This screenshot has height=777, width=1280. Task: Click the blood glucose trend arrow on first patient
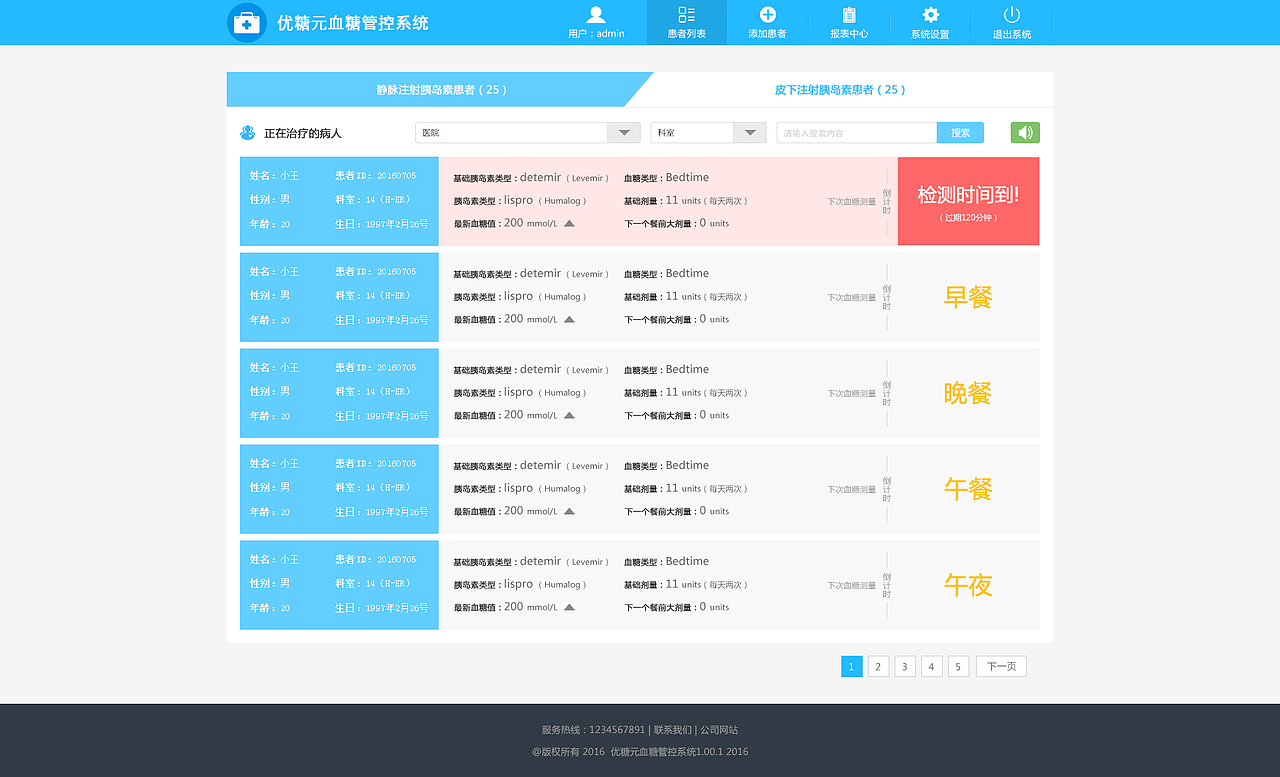click(x=569, y=224)
